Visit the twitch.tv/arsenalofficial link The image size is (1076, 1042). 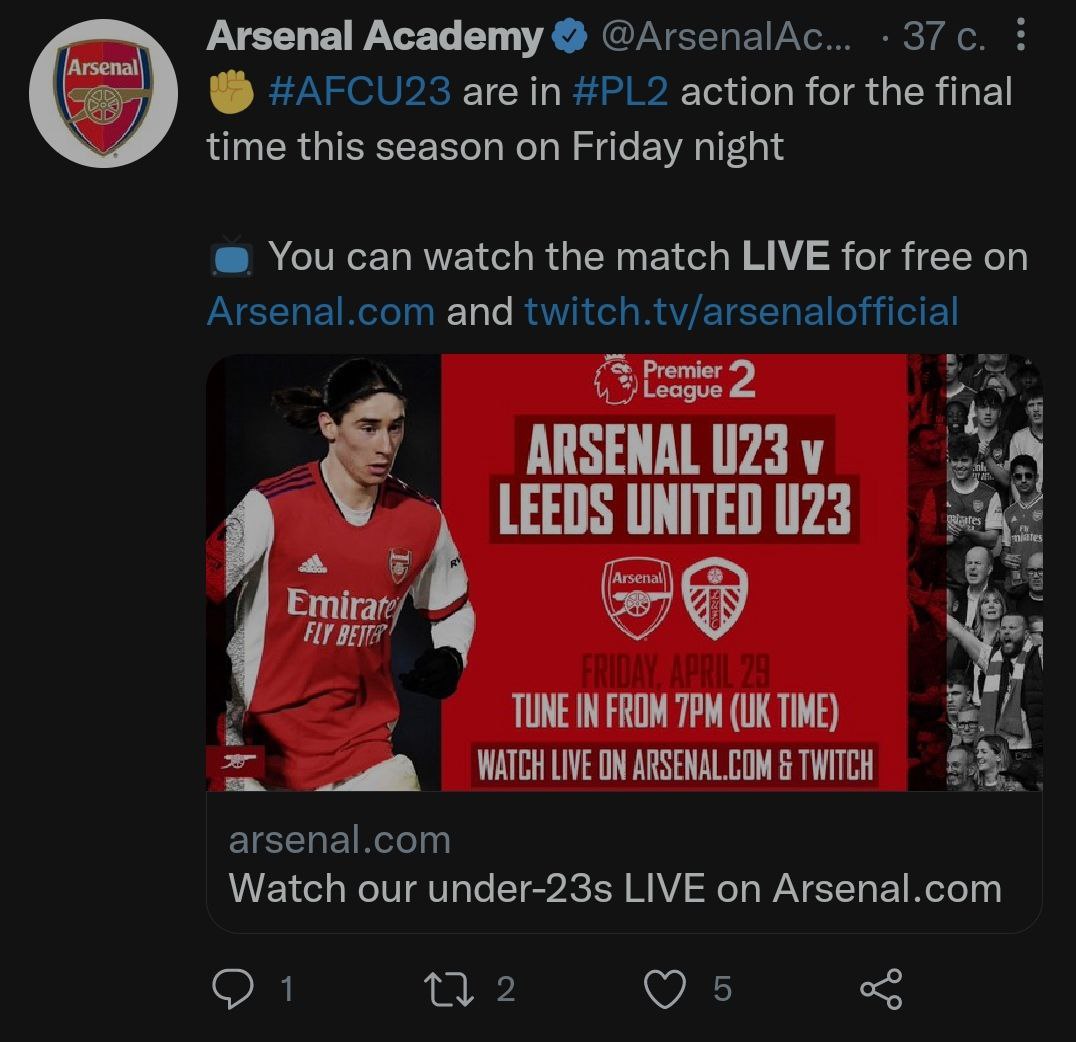point(741,311)
